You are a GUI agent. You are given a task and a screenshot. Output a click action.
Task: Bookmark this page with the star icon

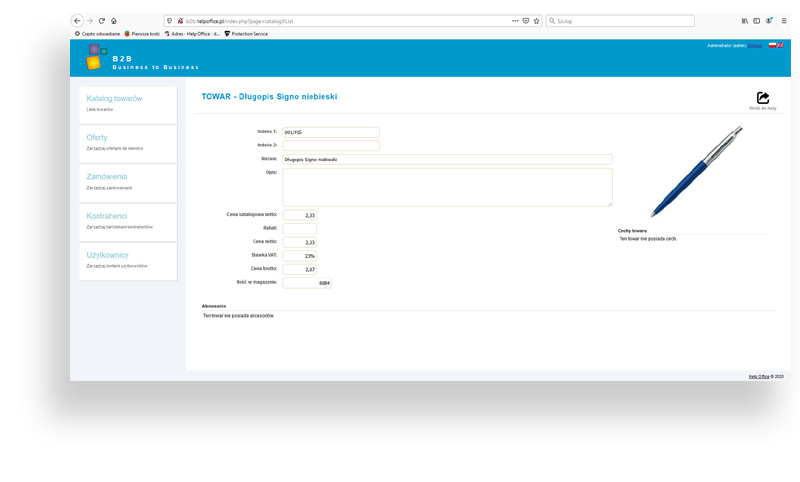click(x=536, y=21)
